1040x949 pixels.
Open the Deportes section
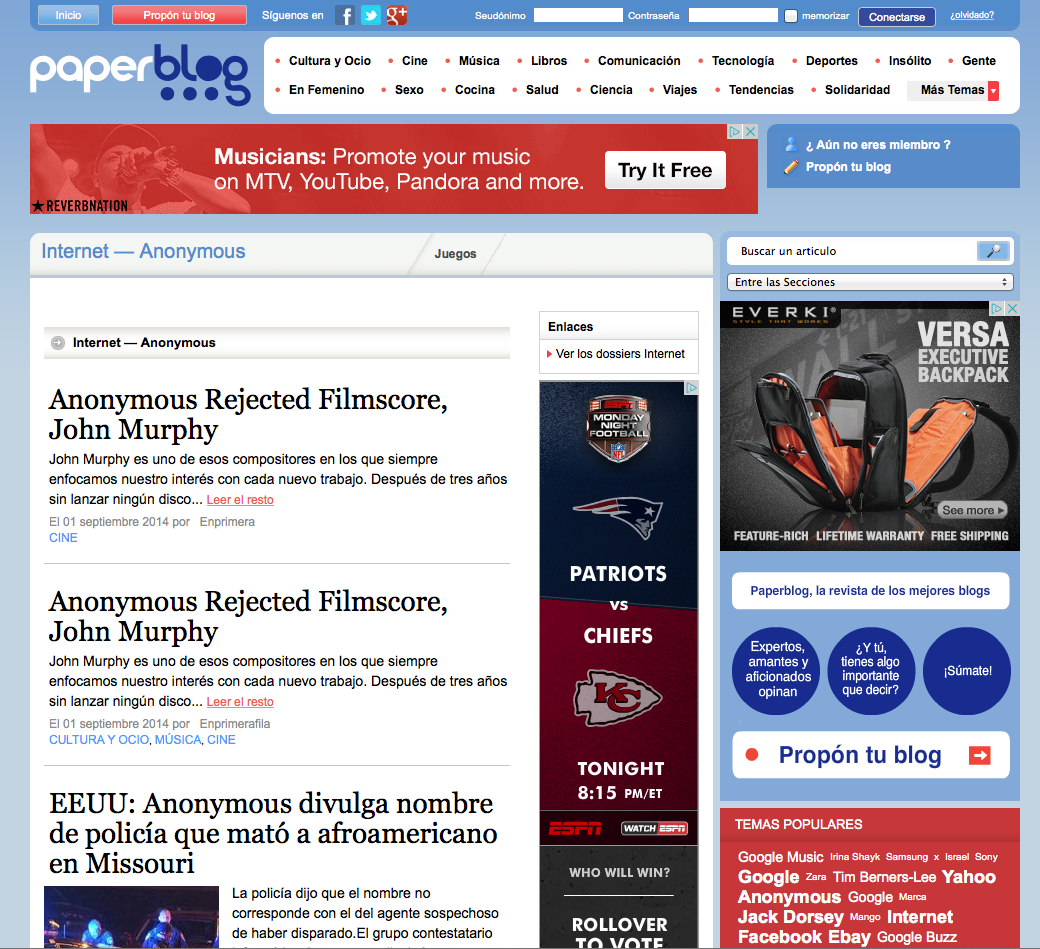click(832, 61)
